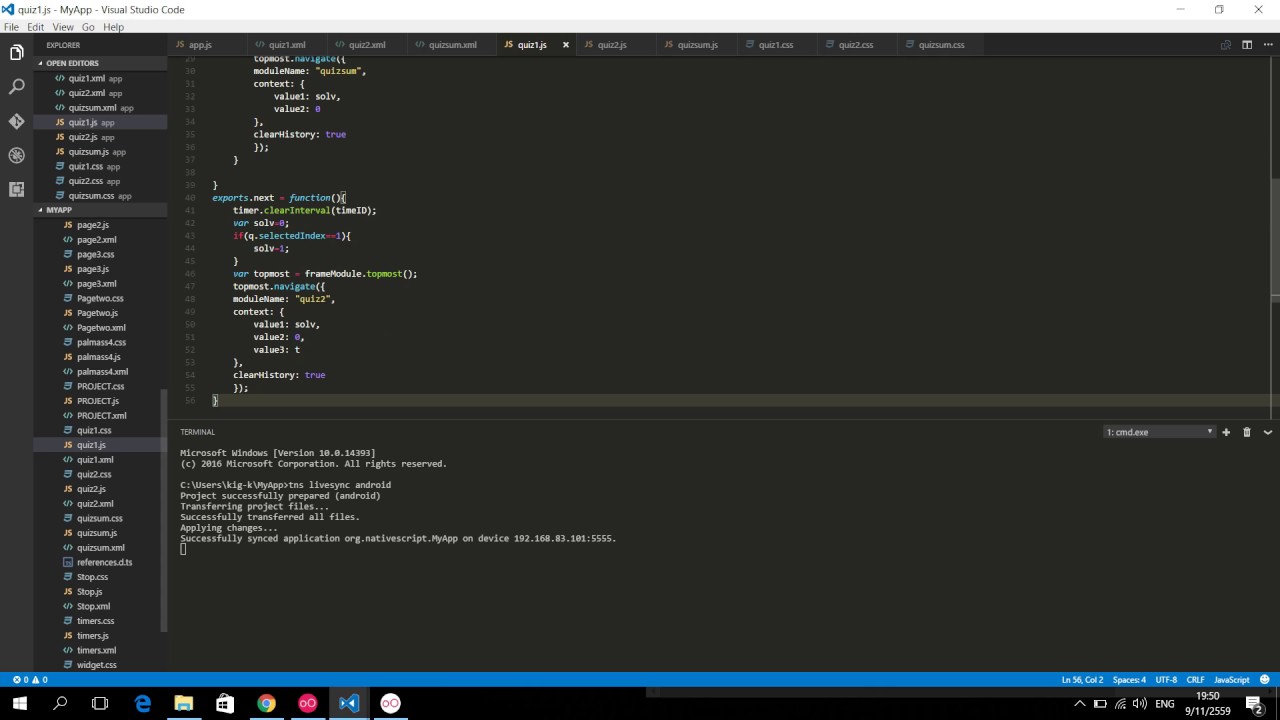Open palmass4.js in the file tree

click(100, 357)
